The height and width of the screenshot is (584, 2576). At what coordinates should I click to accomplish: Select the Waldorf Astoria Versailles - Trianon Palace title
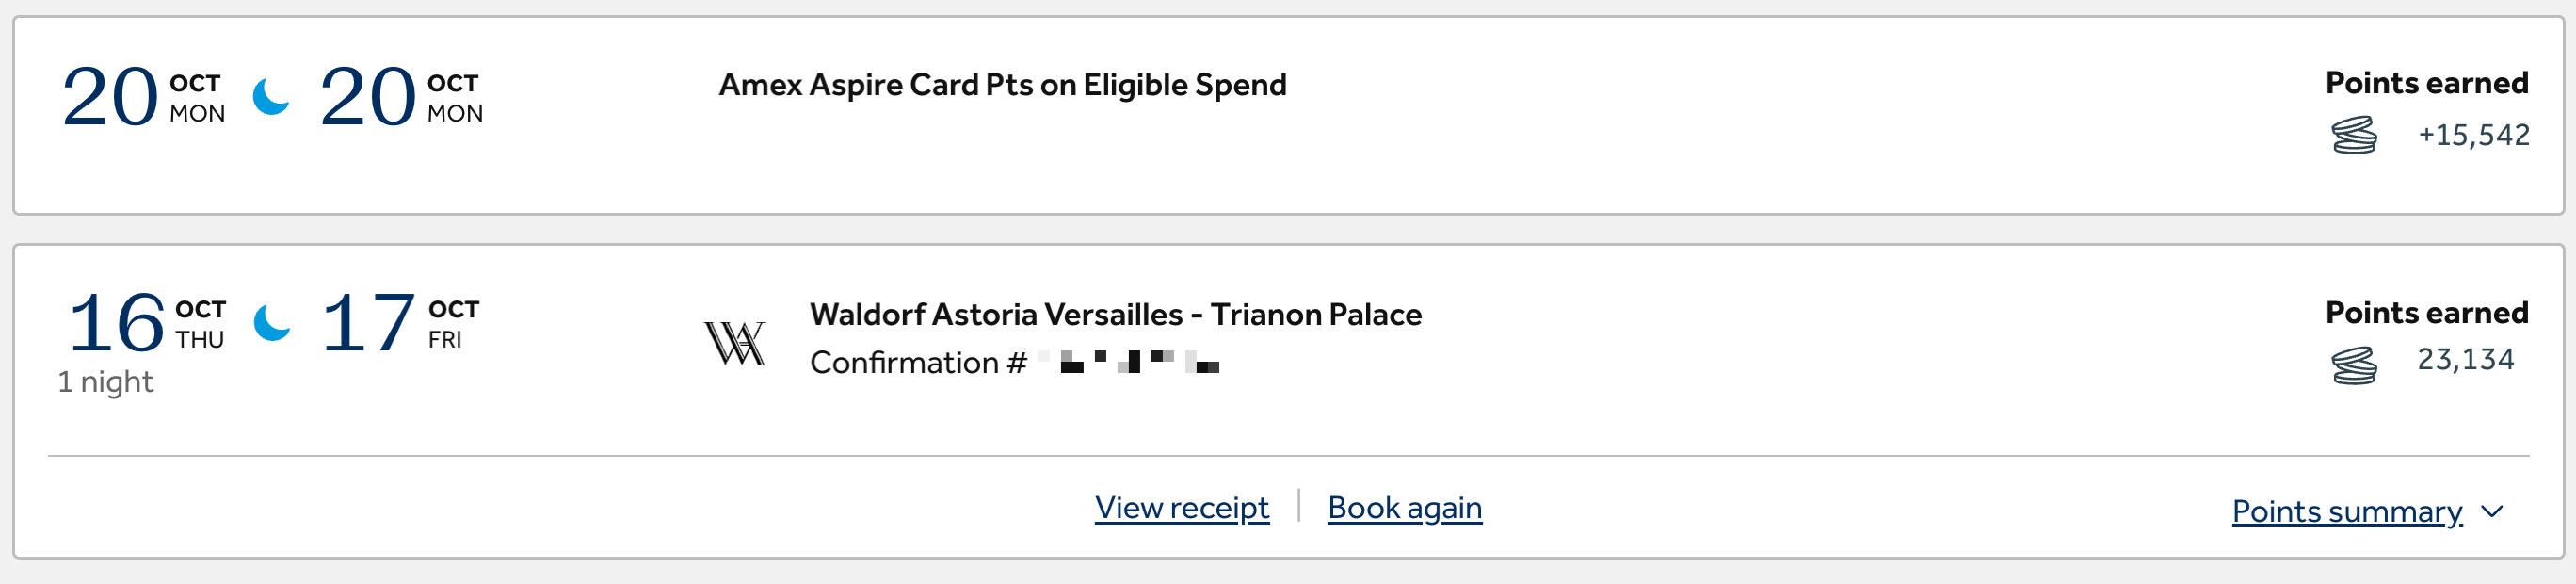(x=1115, y=315)
